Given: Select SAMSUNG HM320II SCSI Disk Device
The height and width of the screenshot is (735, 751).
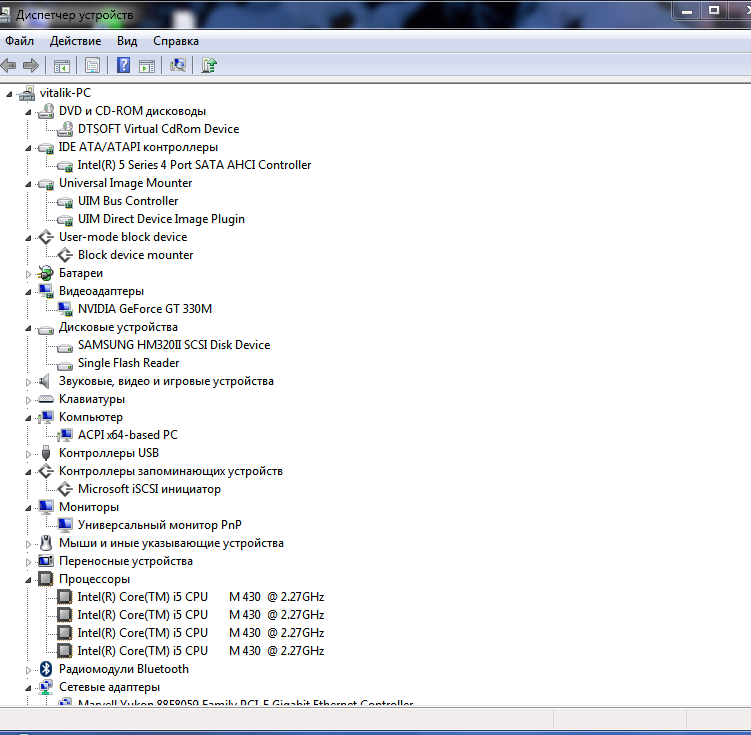Looking at the screenshot, I should click(174, 345).
